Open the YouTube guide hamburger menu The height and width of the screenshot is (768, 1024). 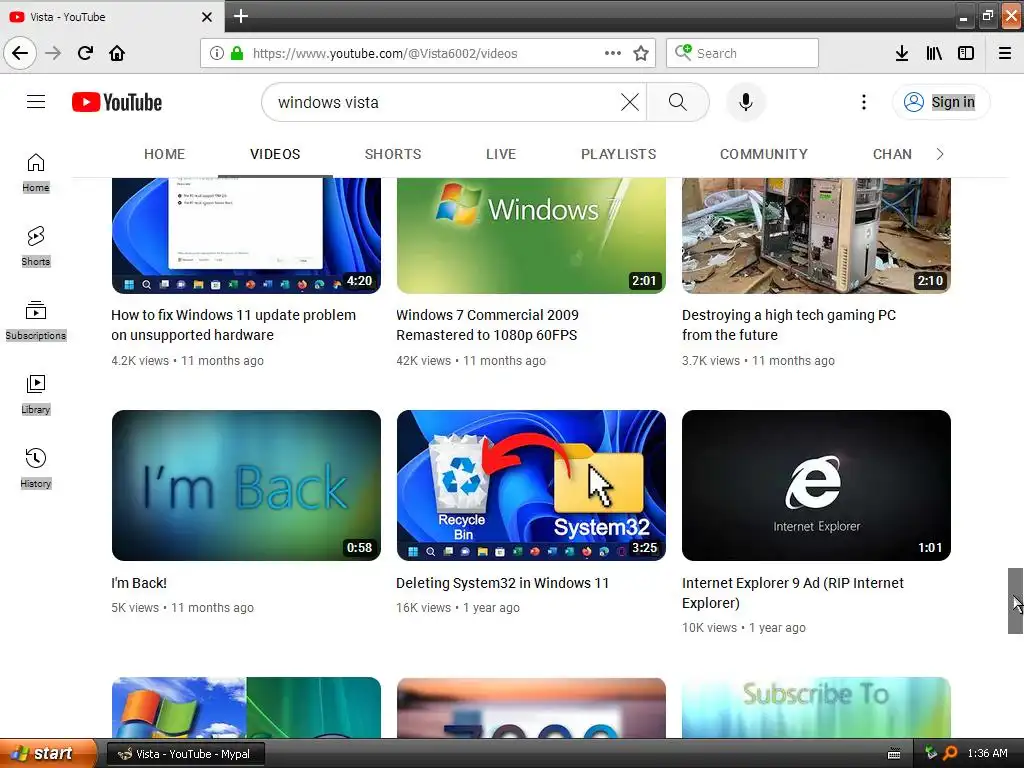pos(36,102)
